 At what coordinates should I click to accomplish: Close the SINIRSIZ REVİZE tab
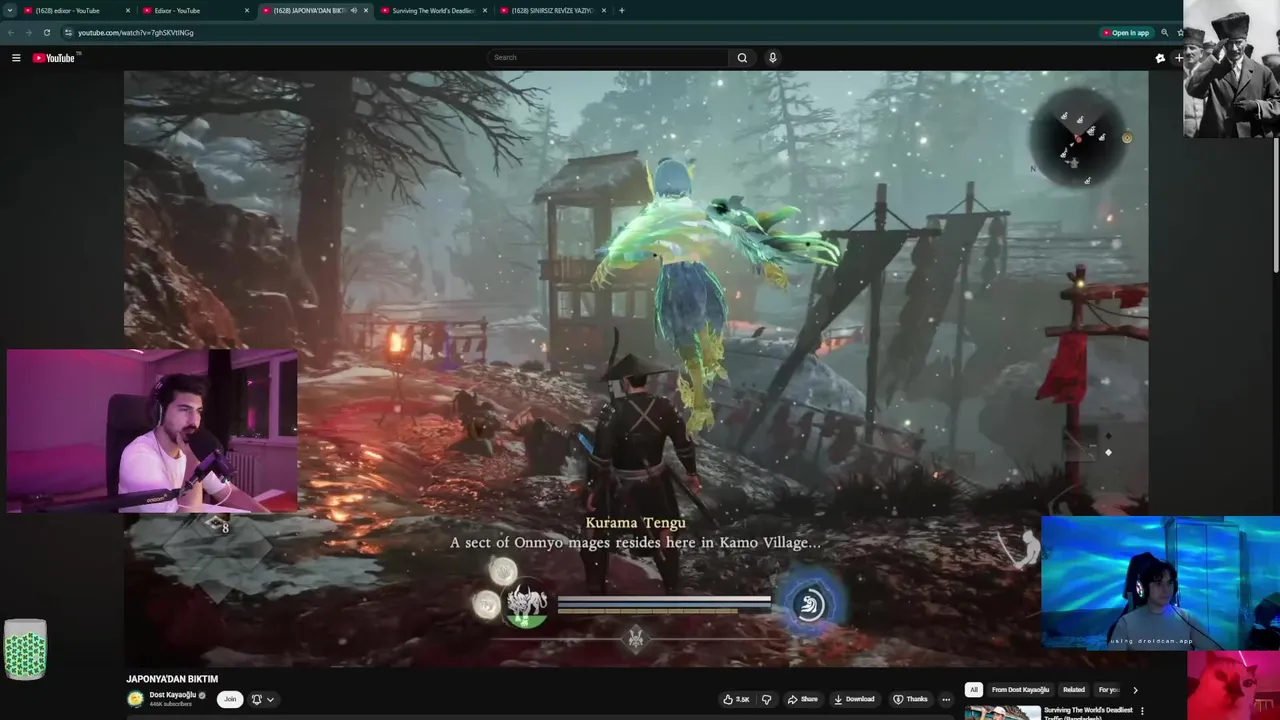point(604,11)
